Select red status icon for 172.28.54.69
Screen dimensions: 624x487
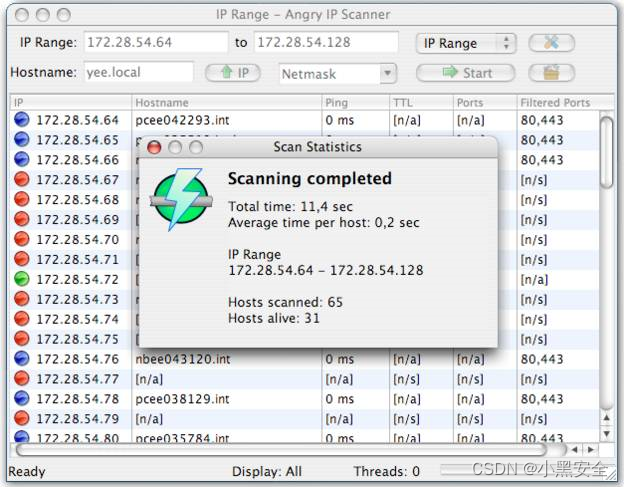pyautogui.click(x=21, y=219)
